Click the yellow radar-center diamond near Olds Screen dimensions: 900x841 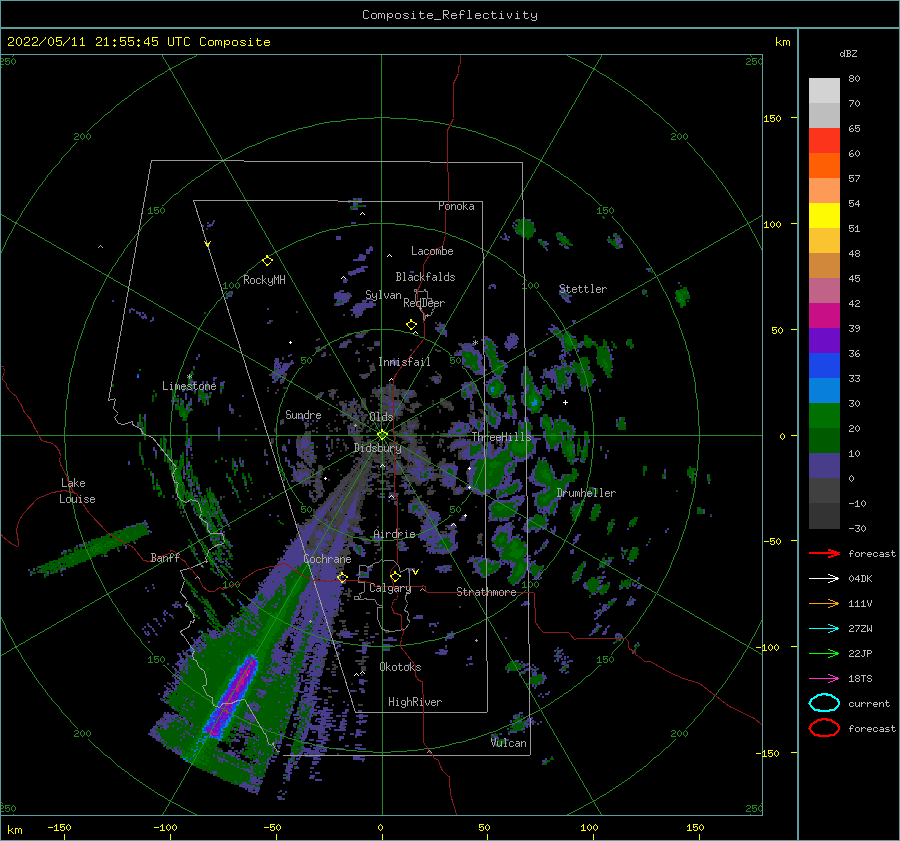[x=382, y=435]
